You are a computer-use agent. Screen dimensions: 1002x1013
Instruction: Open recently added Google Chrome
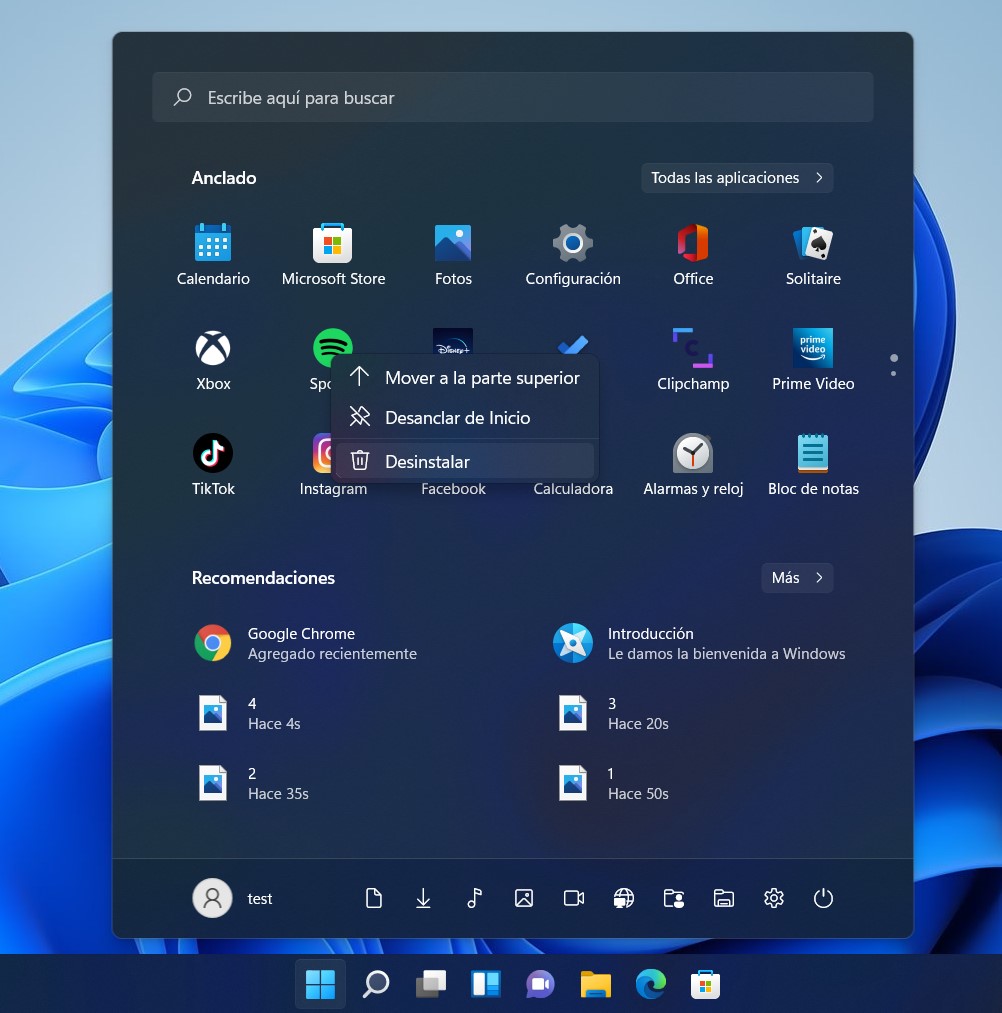click(x=305, y=643)
